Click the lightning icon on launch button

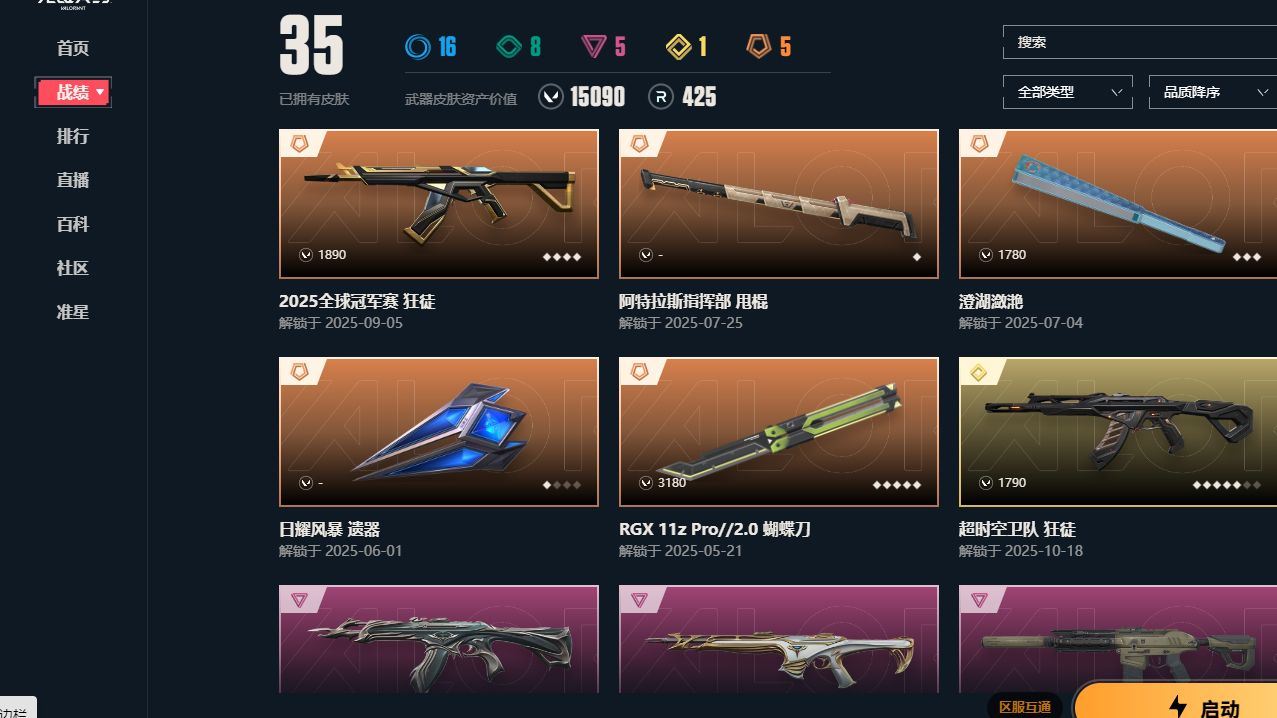coord(1178,707)
